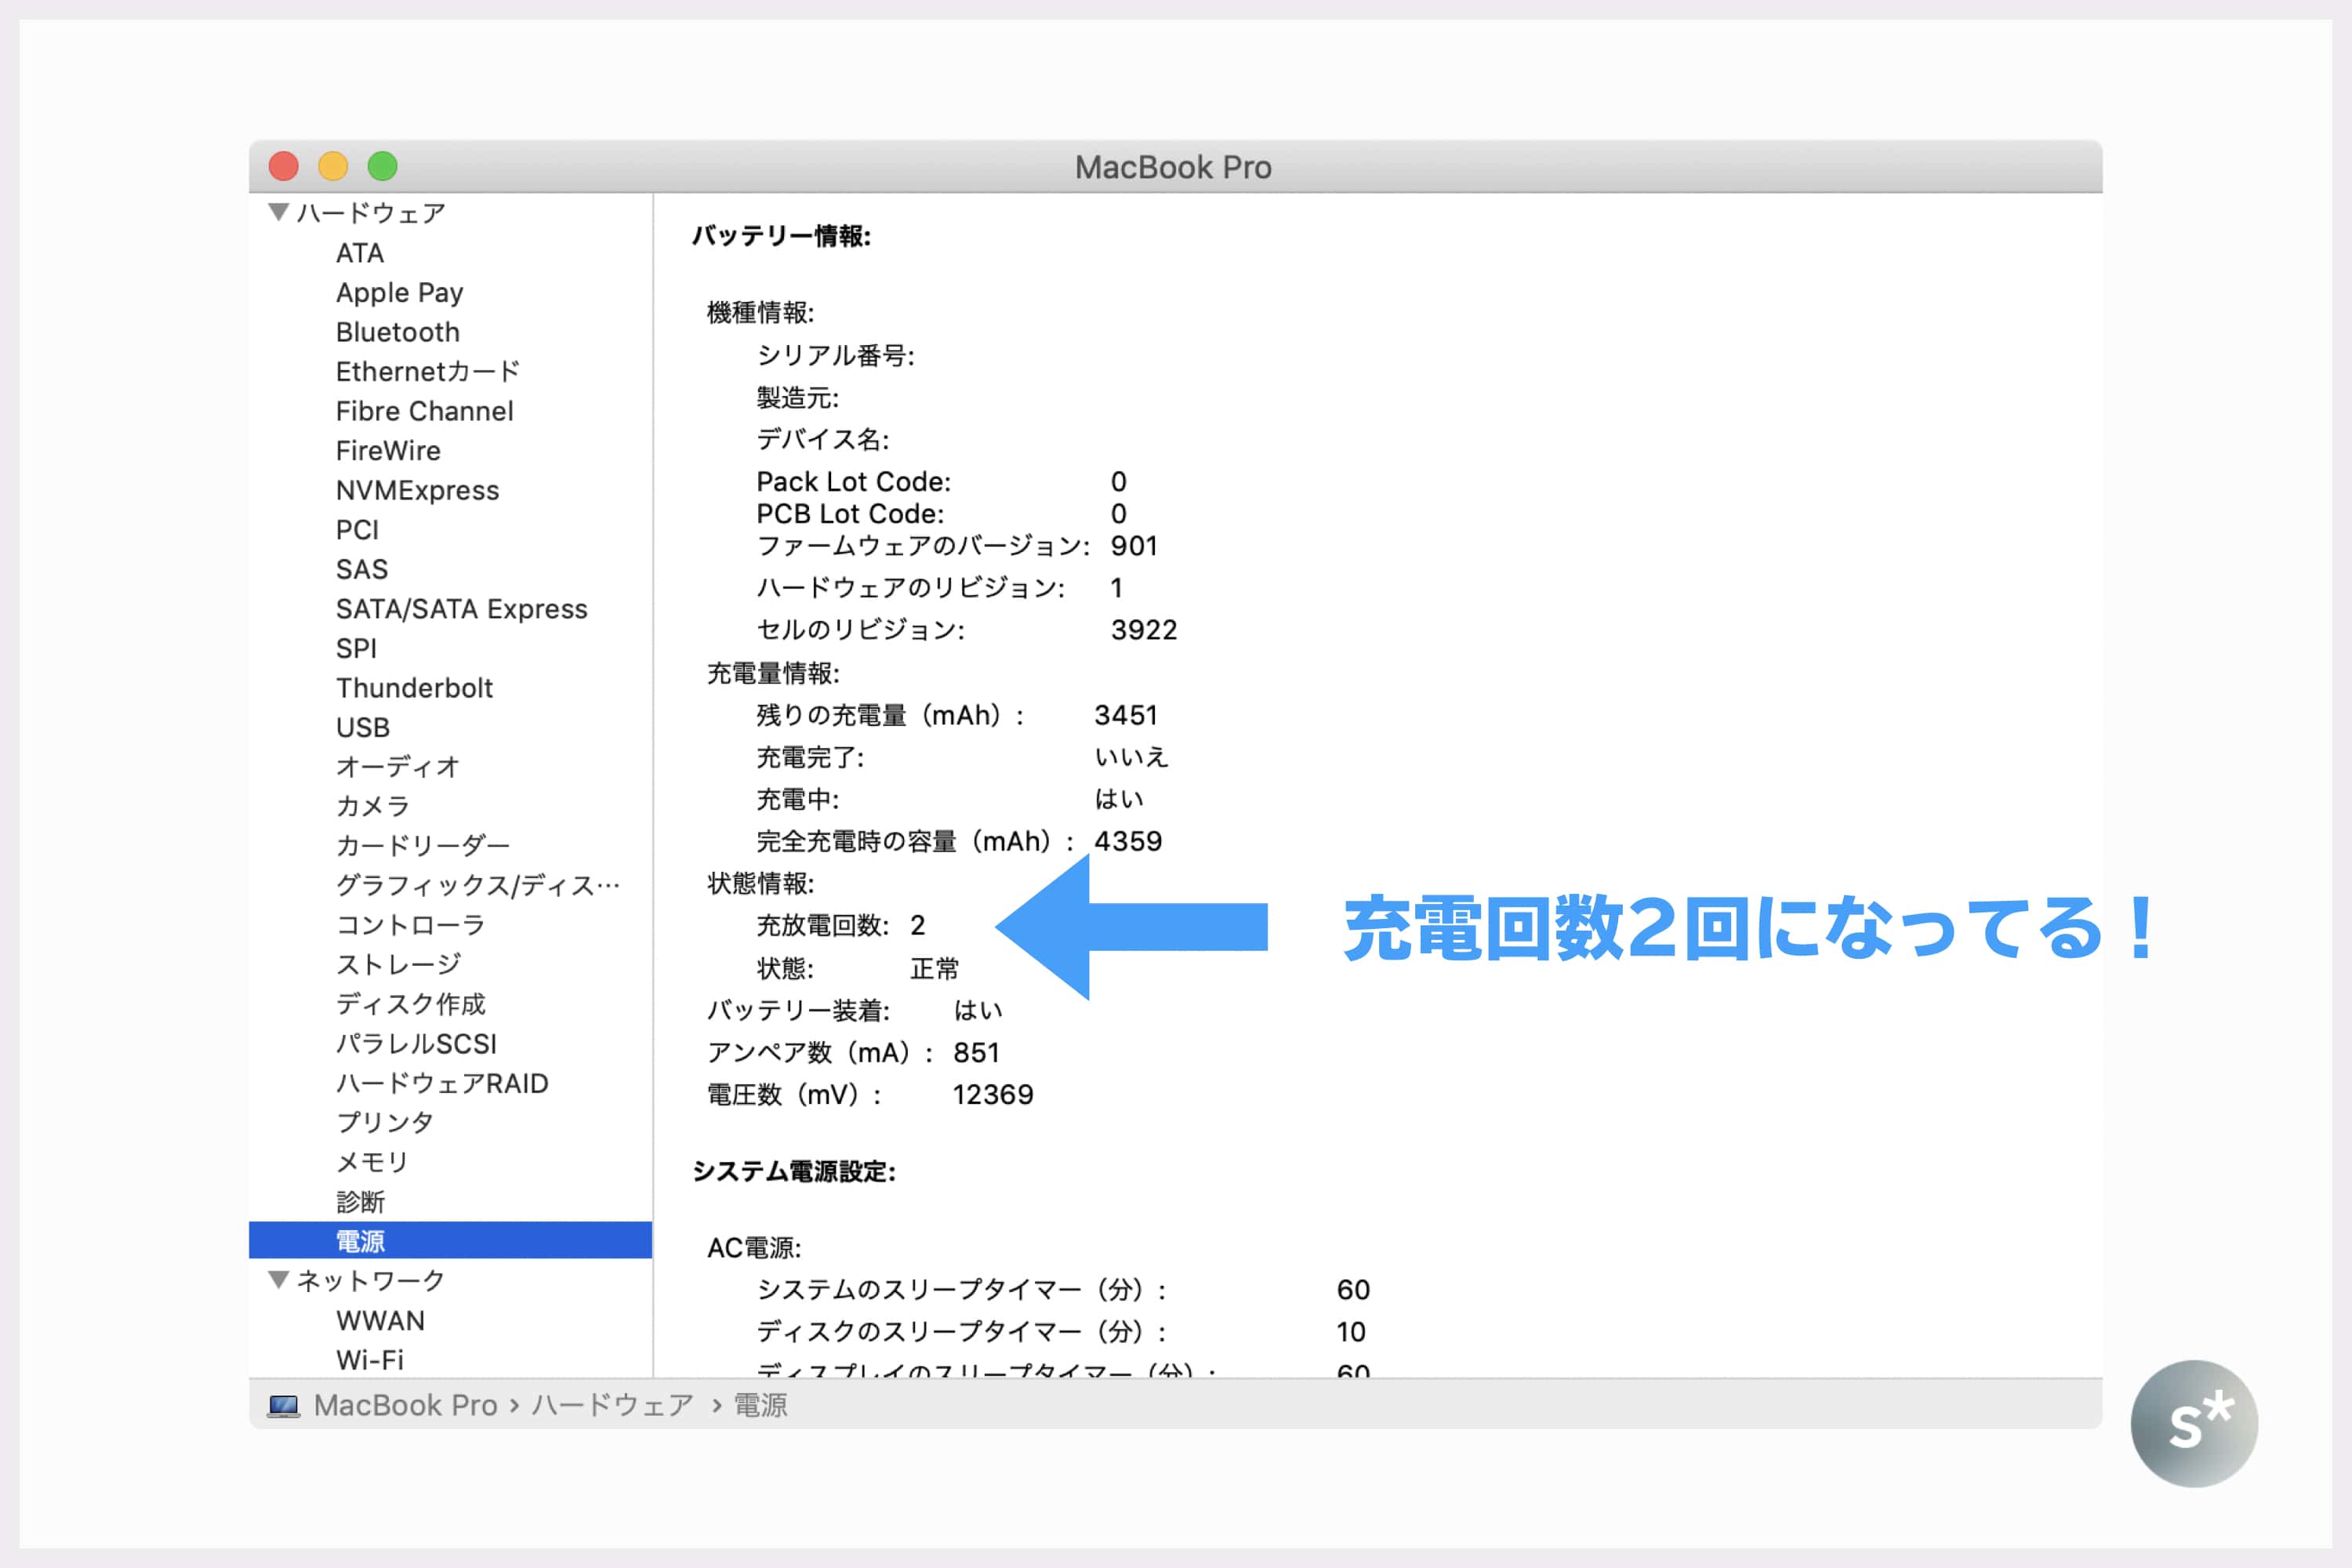
Task: Collapse the ハードウェア disclosure triangle
Action: tap(279, 212)
